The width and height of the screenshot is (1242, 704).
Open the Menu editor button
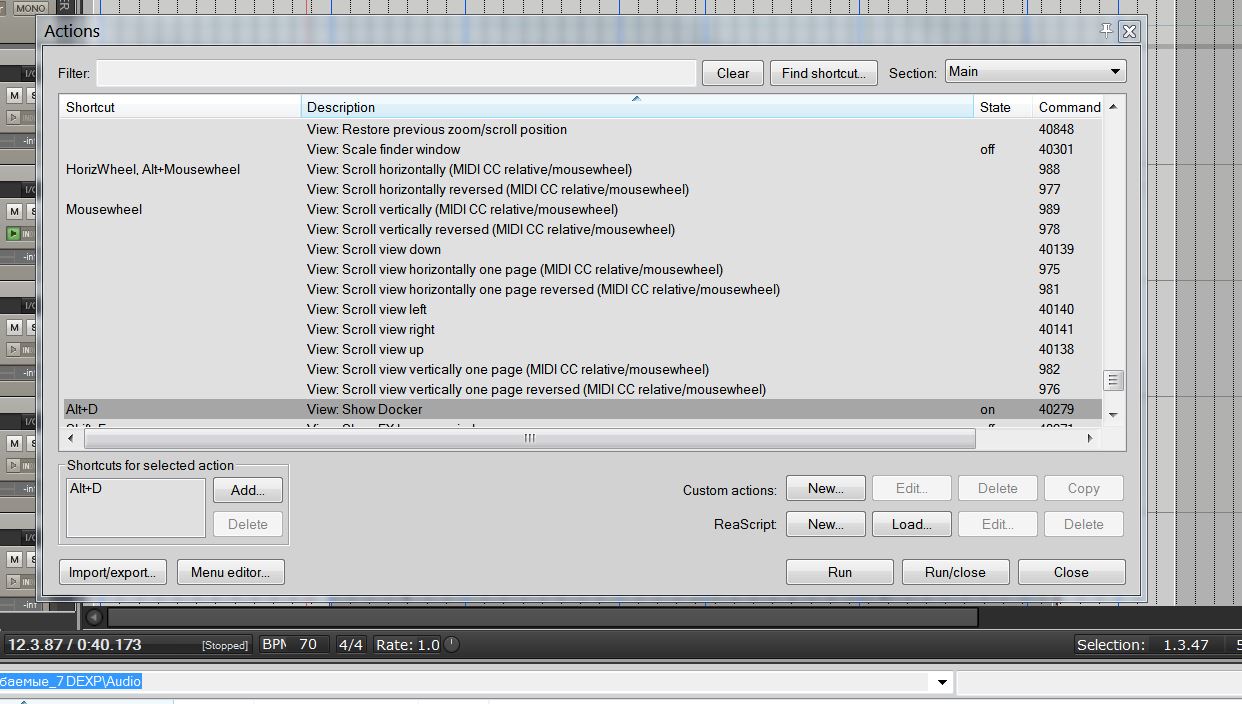coord(231,572)
